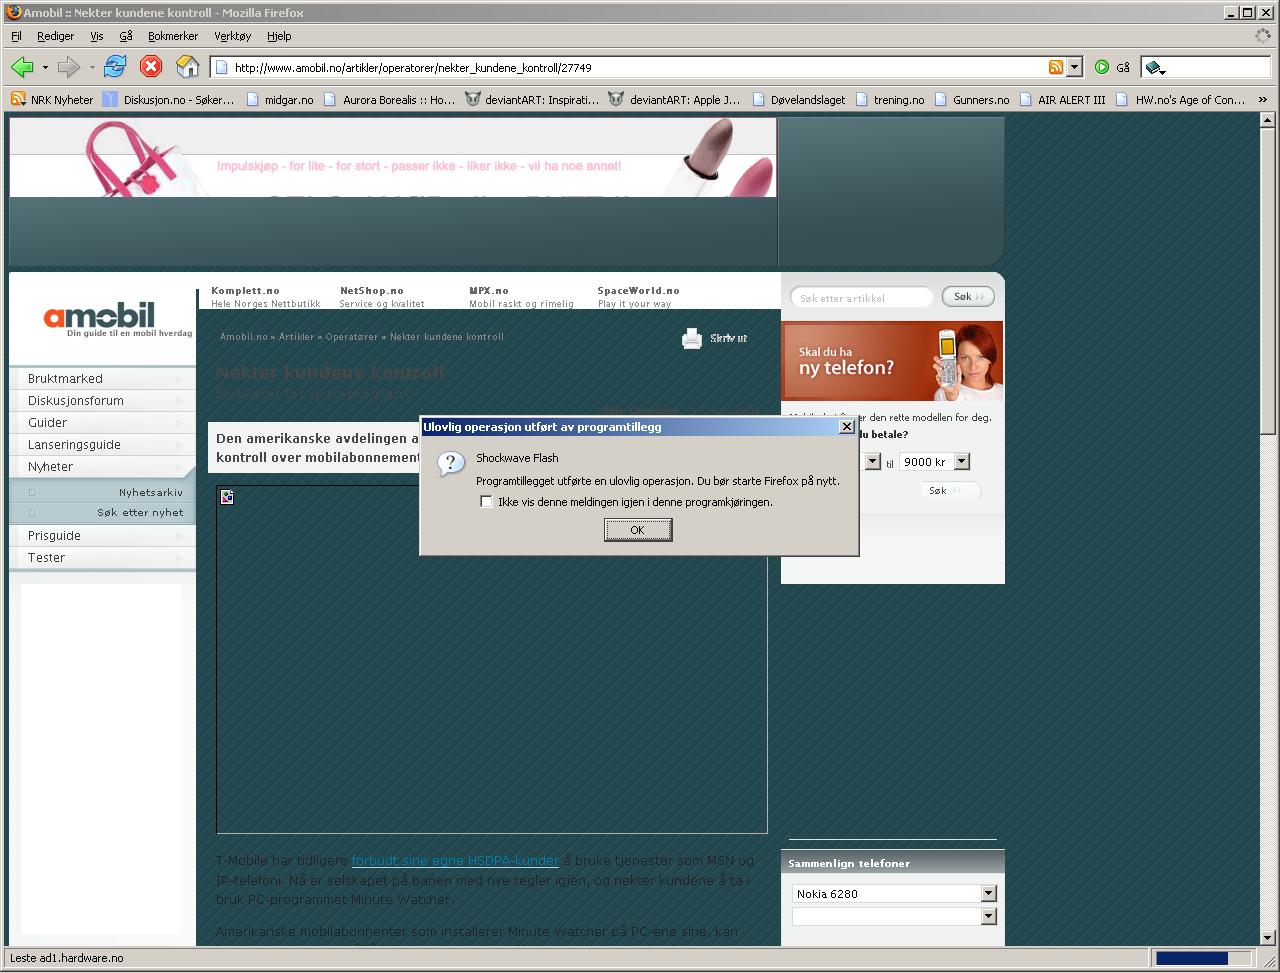Select Tester in the sidebar
Image resolution: width=1280 pixels, height=973 pixels.
[x=103, y=557]
